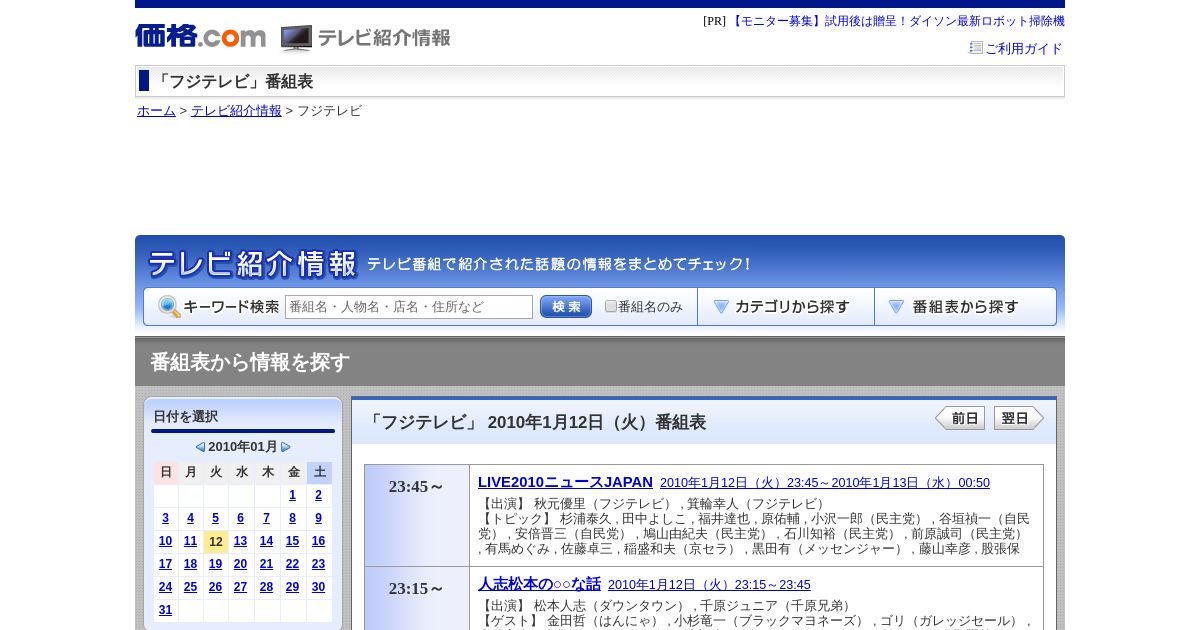1200x630 pixels.
Task: Click the 2010年01月 month label
Action: (243, 447)
